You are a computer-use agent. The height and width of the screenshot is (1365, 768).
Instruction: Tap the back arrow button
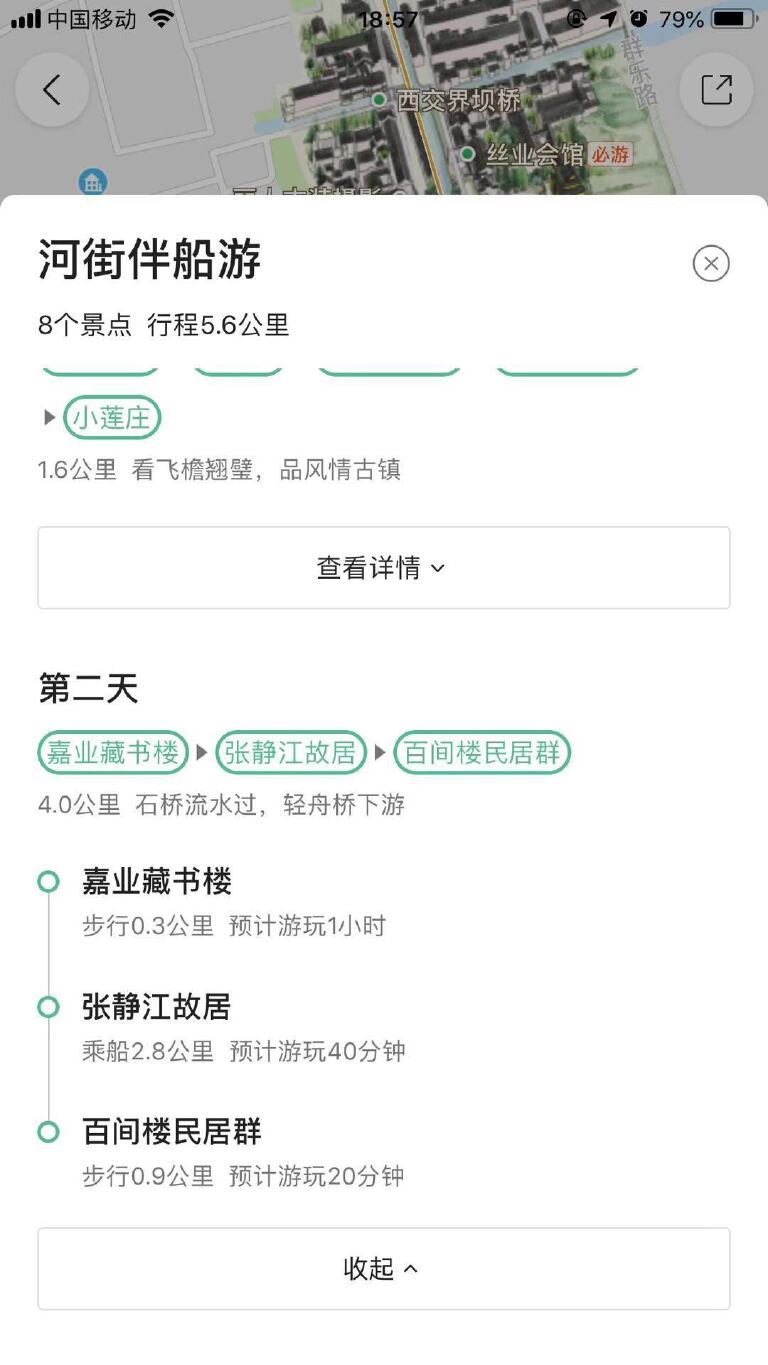(x=52, y=90)
